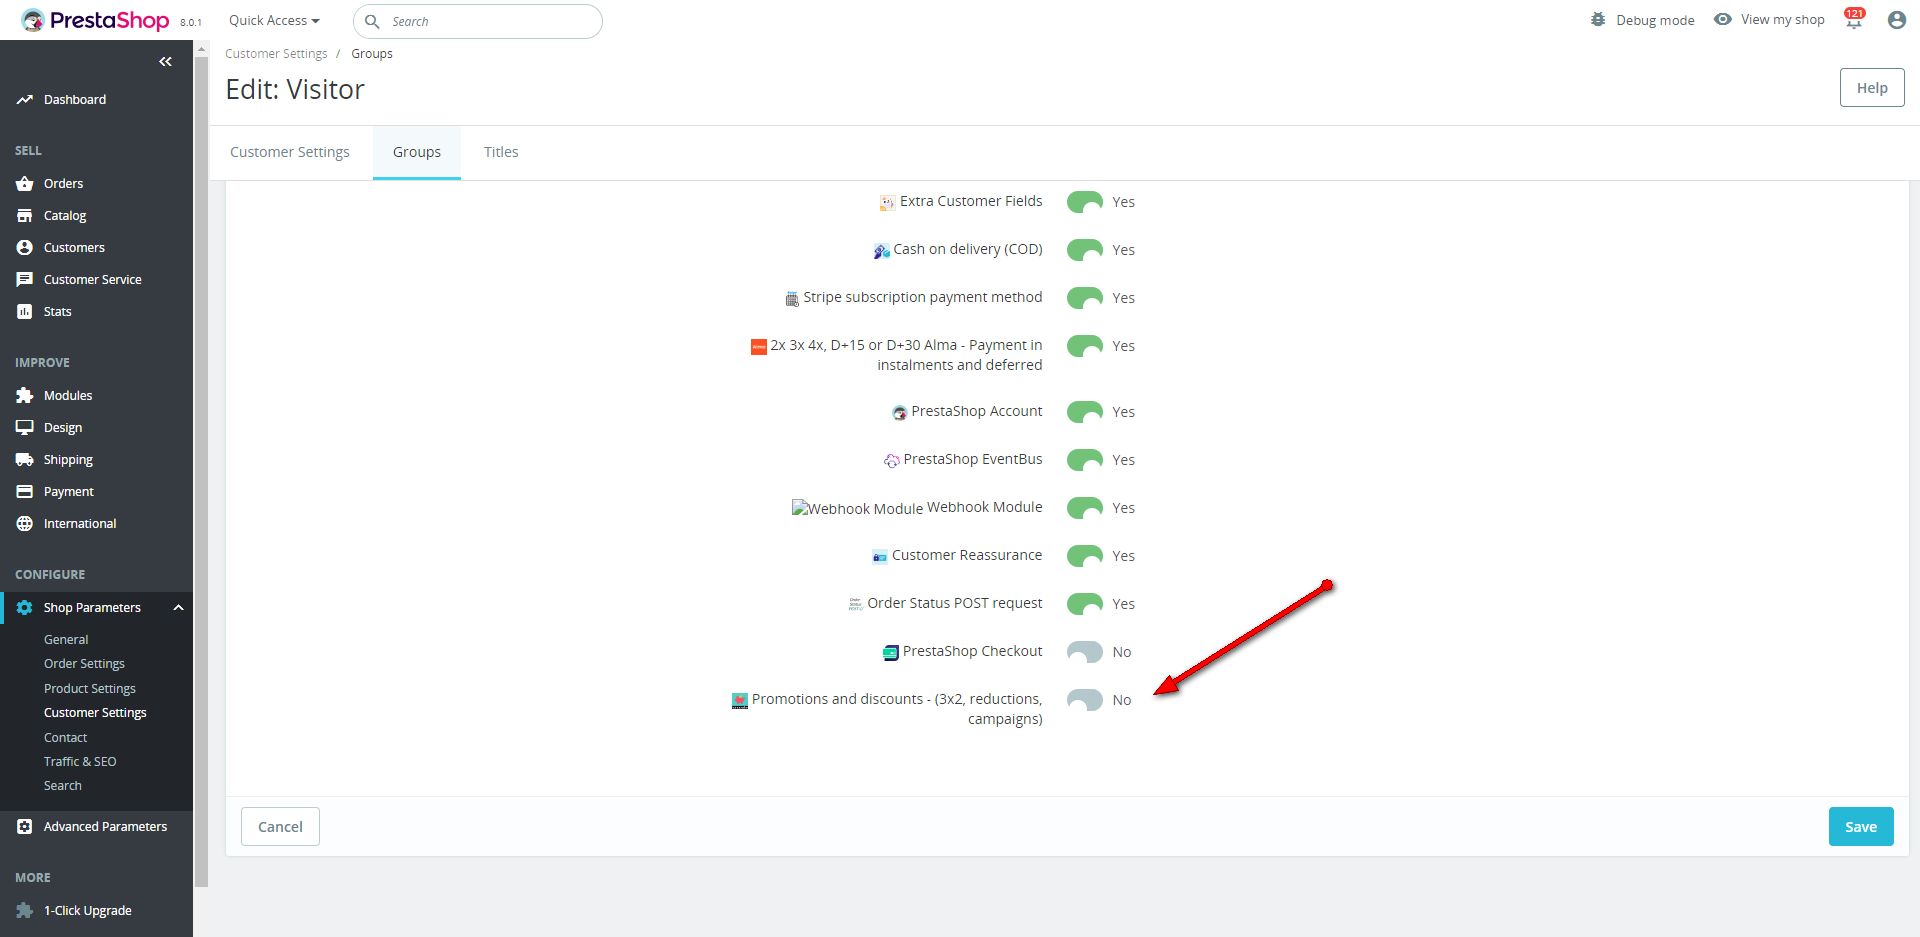Click the Shipping truck icon
The width and height of the screenshot is (1920, 937).
(25, 460)
